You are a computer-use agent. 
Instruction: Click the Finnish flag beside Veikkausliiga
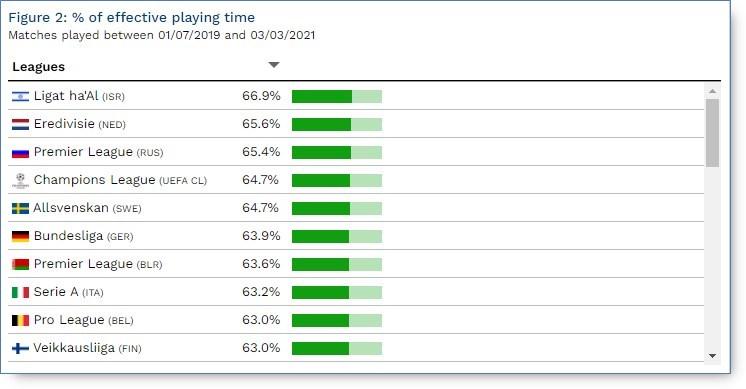pyautogui.click(x=20, y=349)
